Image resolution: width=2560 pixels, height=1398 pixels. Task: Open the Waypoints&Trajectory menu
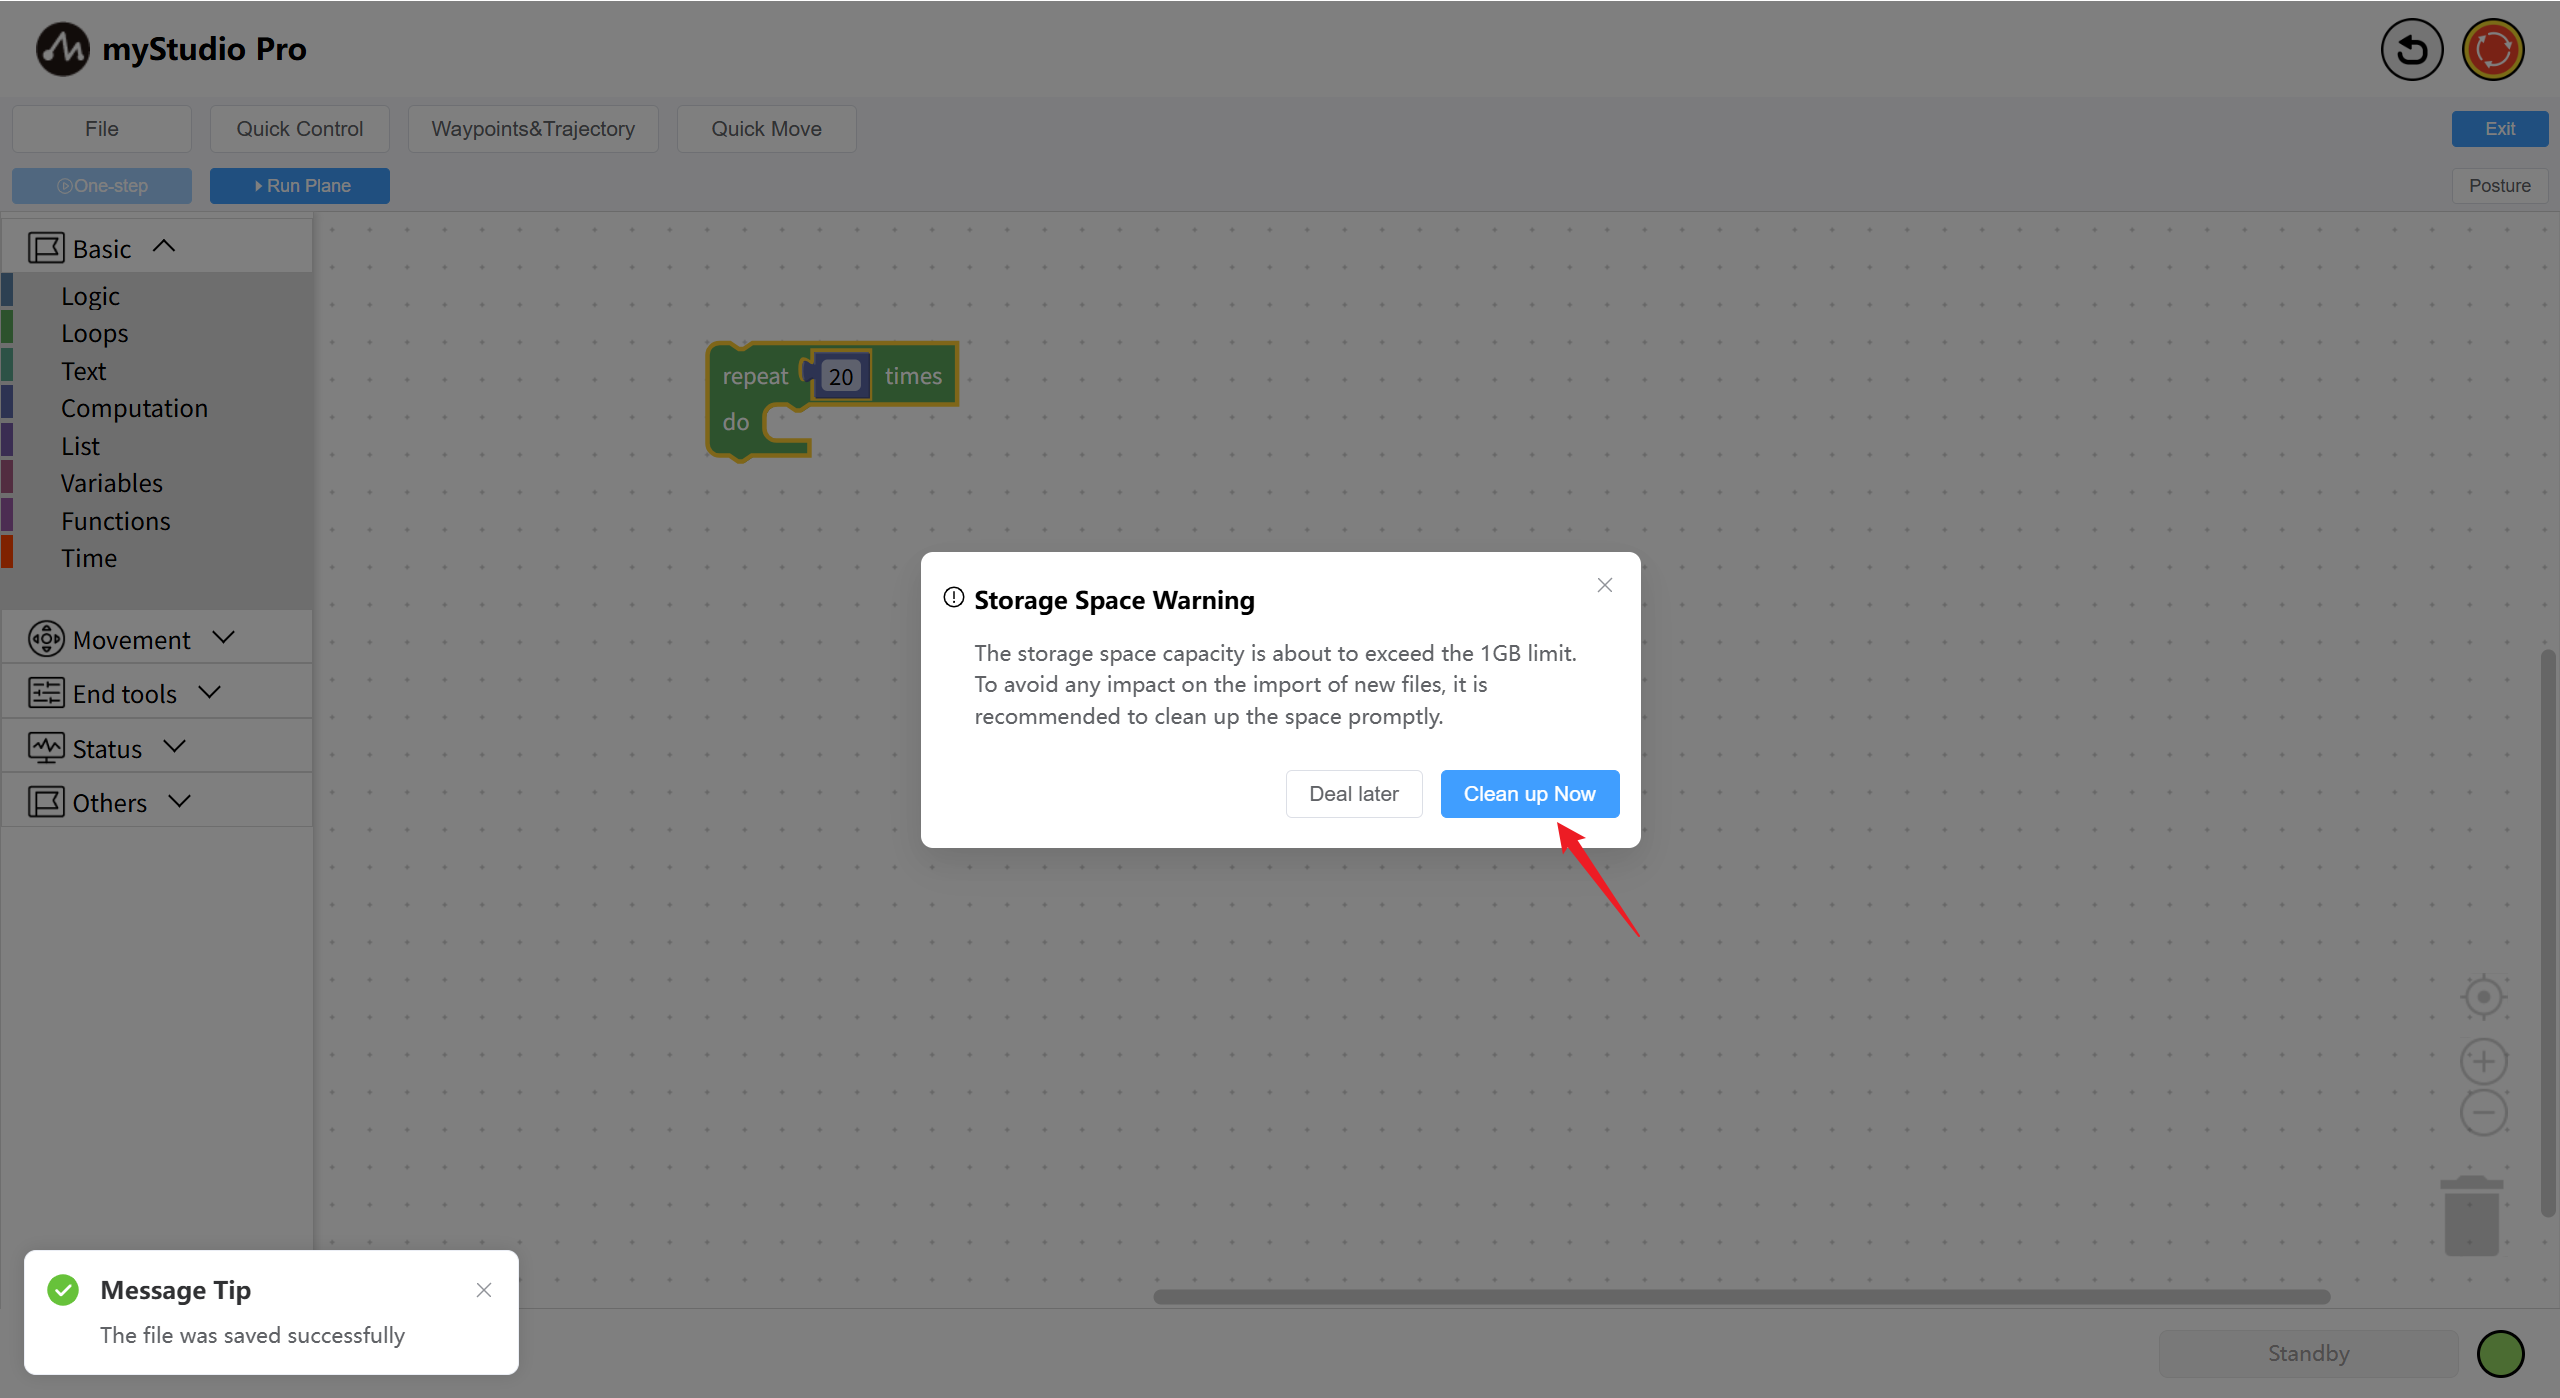(533, 129)
